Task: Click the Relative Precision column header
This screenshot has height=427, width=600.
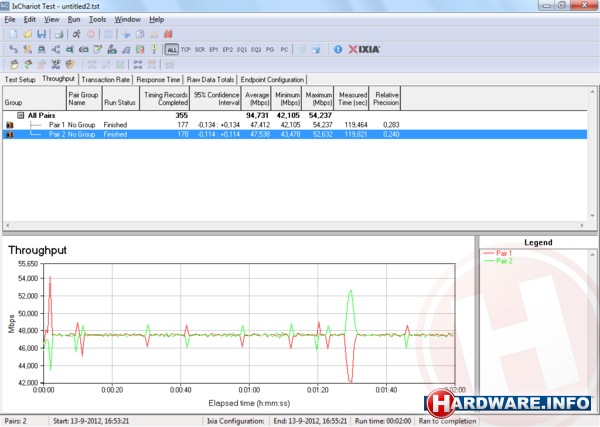Action: (x=385, y=99)
